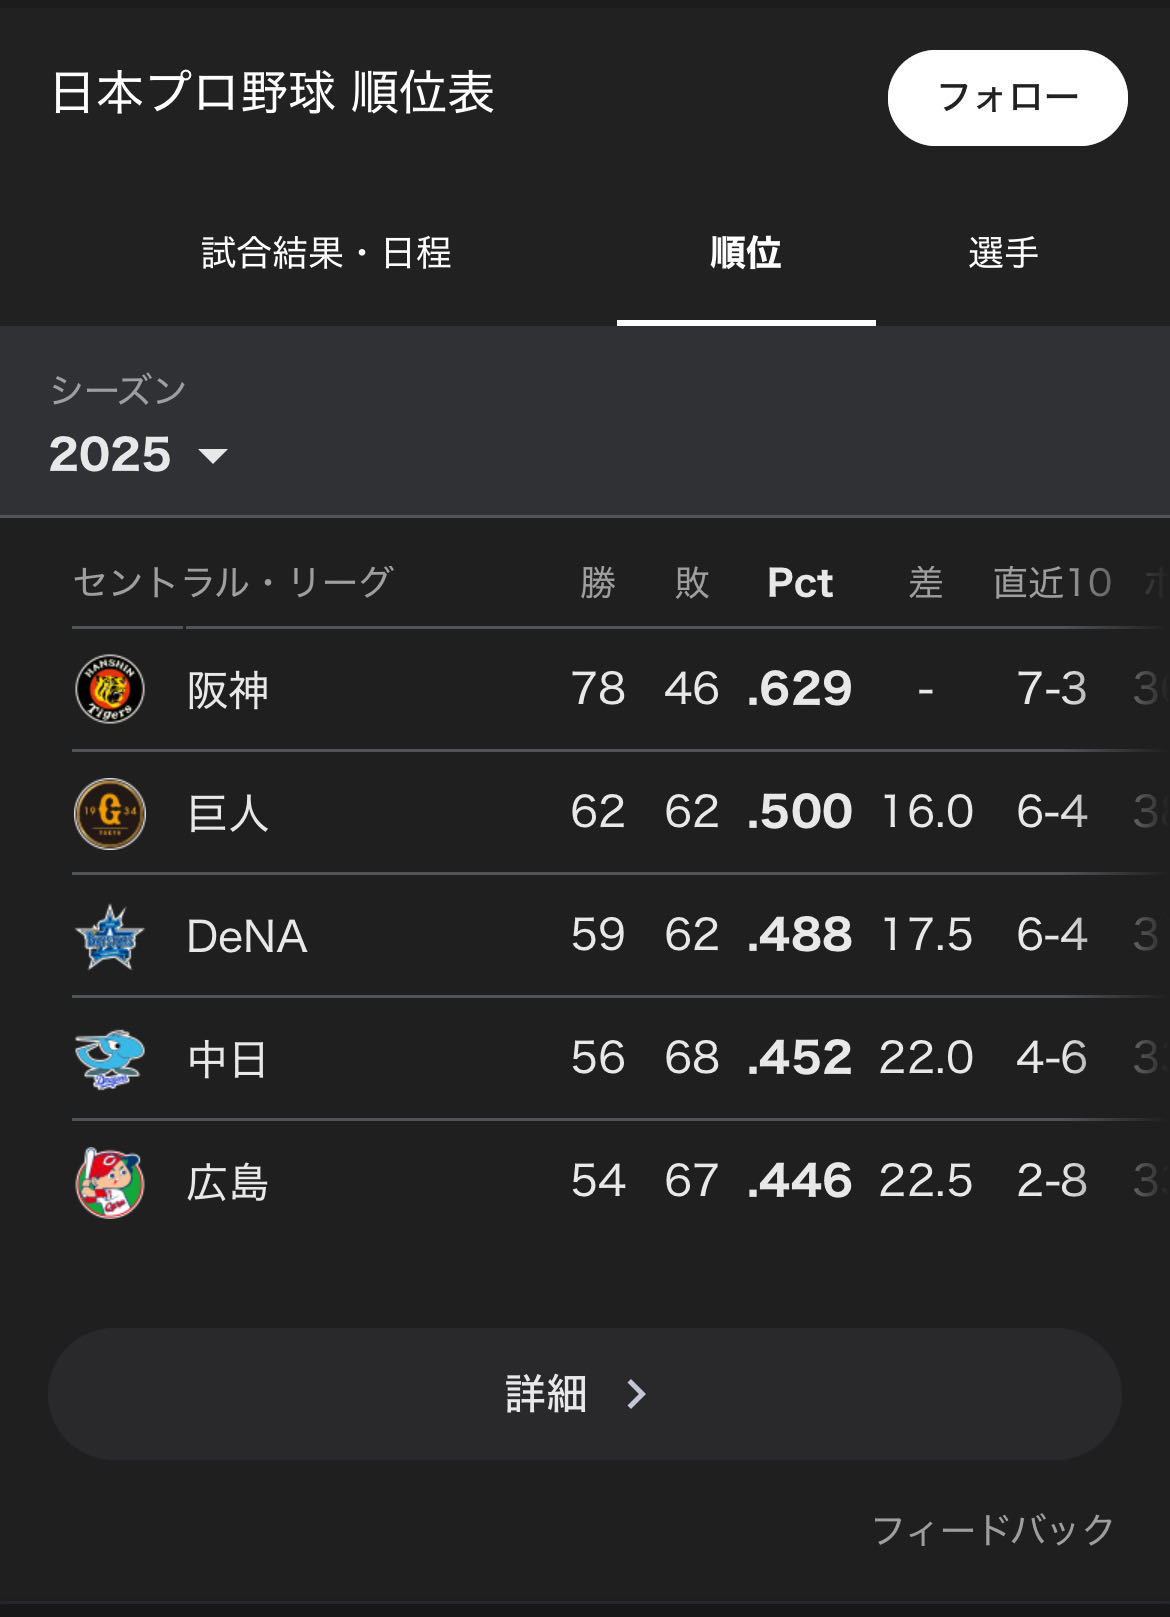Click the DeNA BayStars star logo
This screenshot has height=1617, width=1170.
pos(110,936)
